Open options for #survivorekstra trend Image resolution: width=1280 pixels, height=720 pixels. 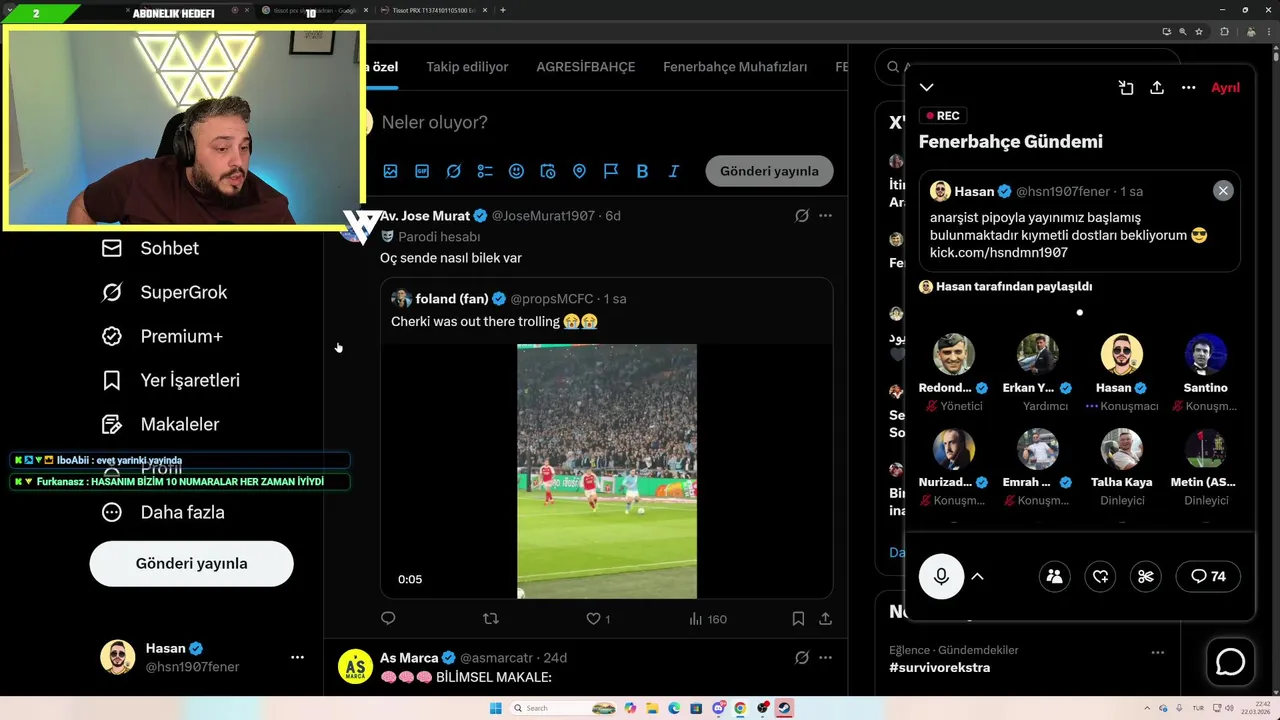click(1157, 652)
